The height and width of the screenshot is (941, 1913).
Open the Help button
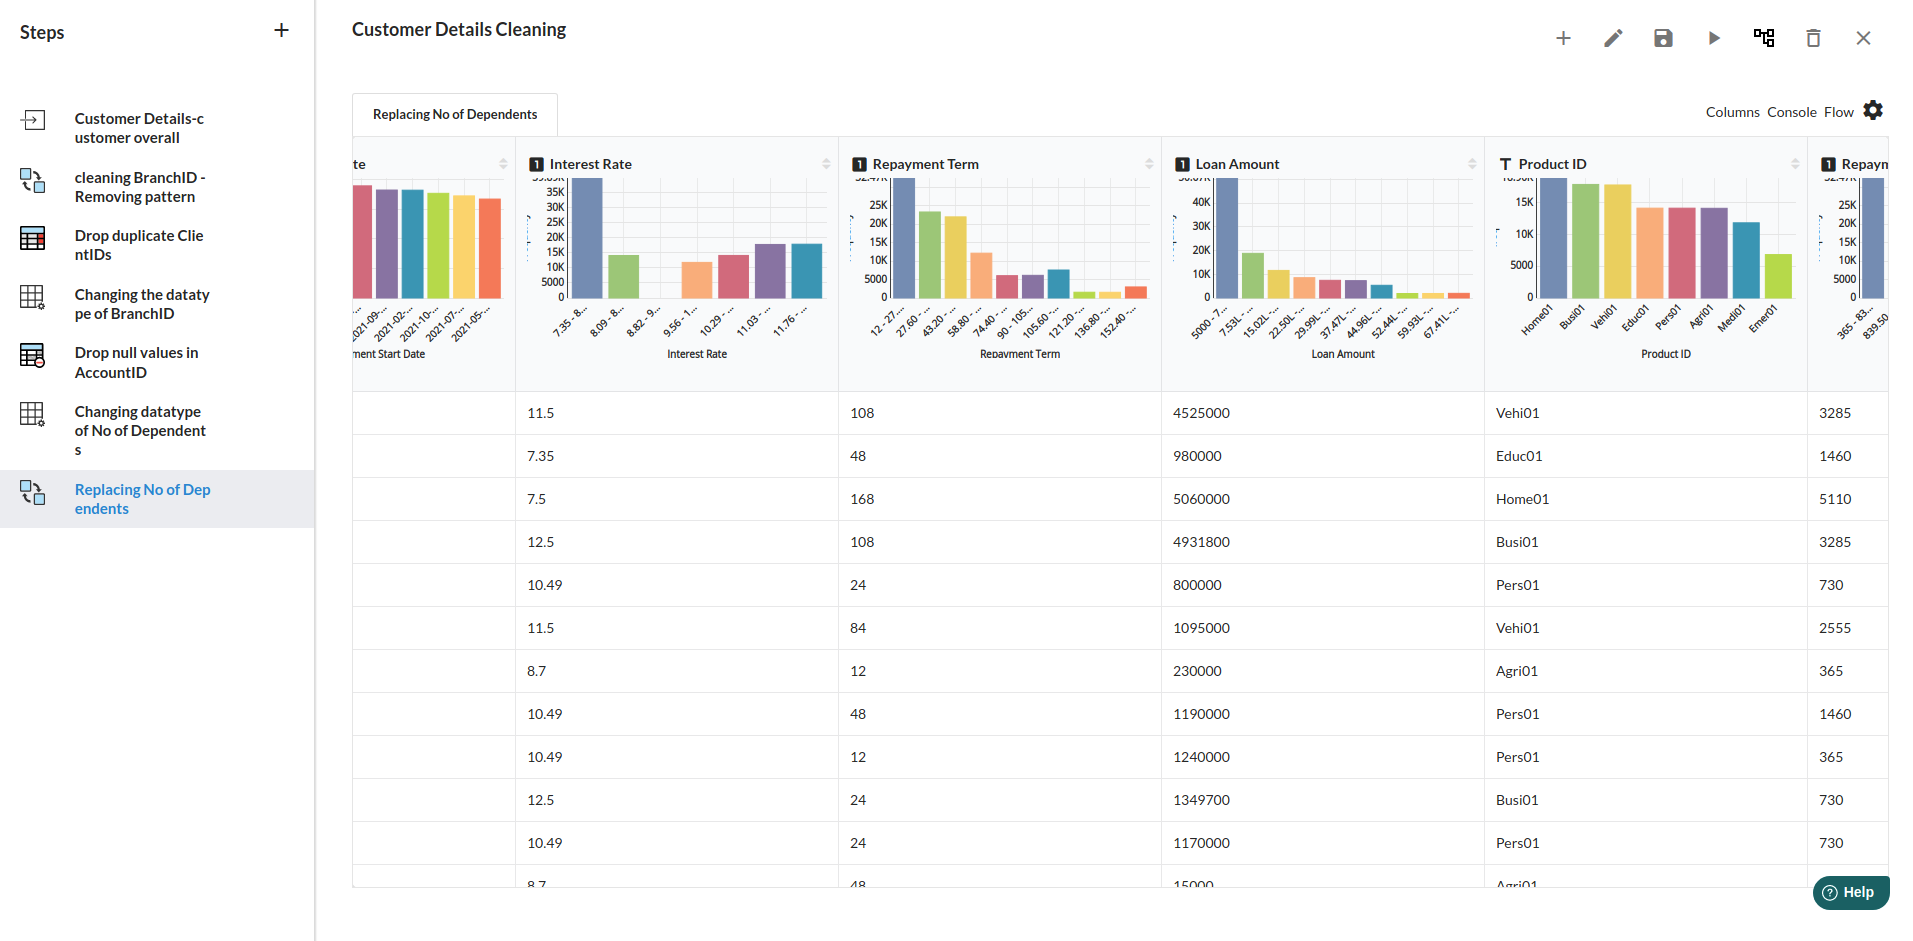point(1850,893)
